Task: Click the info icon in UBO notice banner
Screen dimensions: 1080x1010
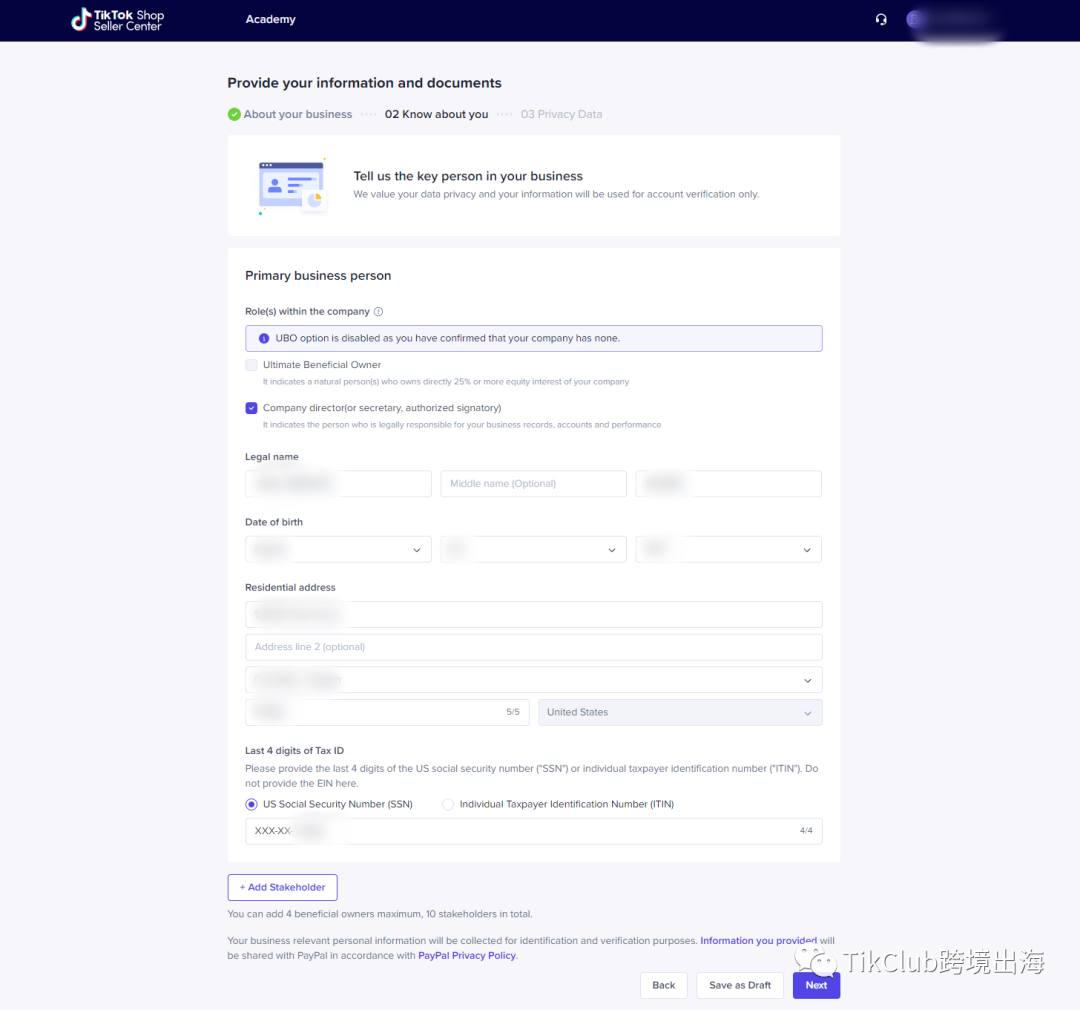Action: 264,339
